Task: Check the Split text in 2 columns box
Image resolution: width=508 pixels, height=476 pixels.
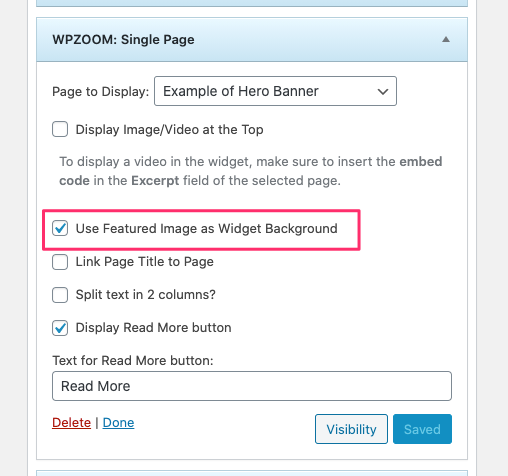Action: pos(60,295)
